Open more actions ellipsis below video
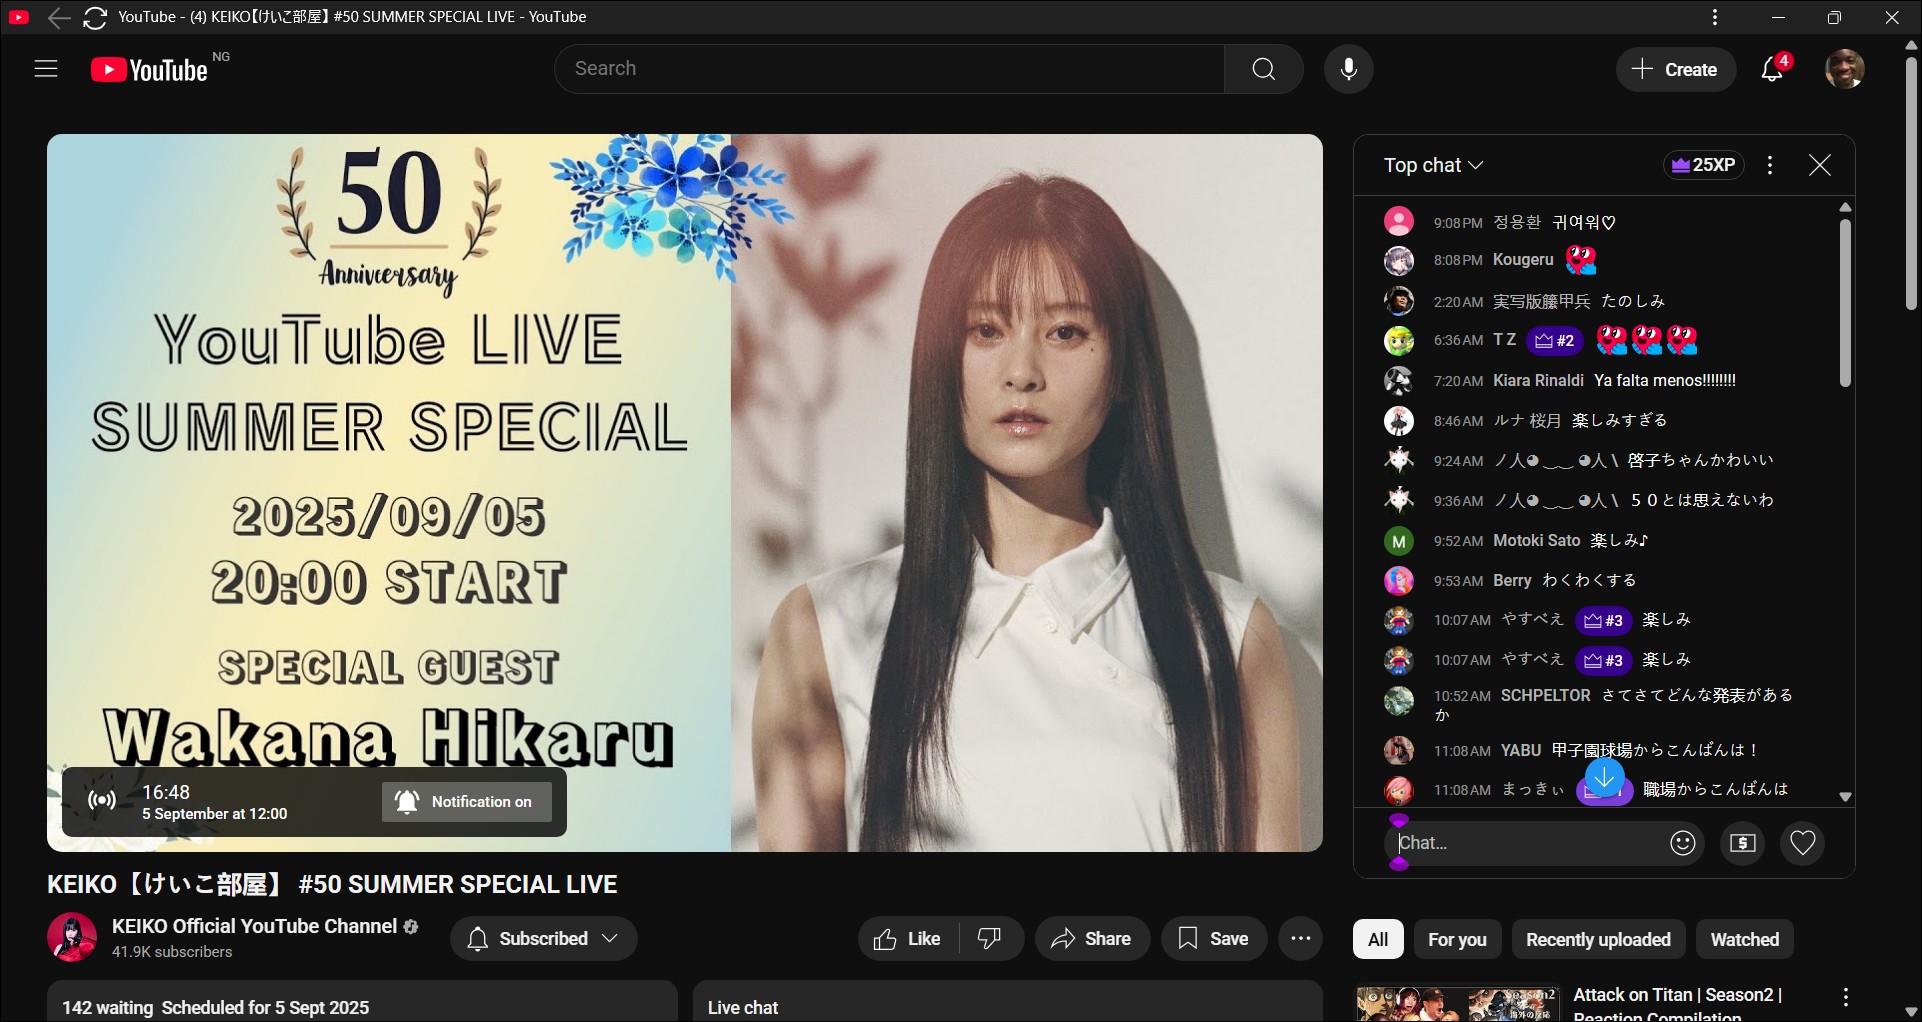Viewport: 1922px width, 1022px height. tap(1301, 938)
